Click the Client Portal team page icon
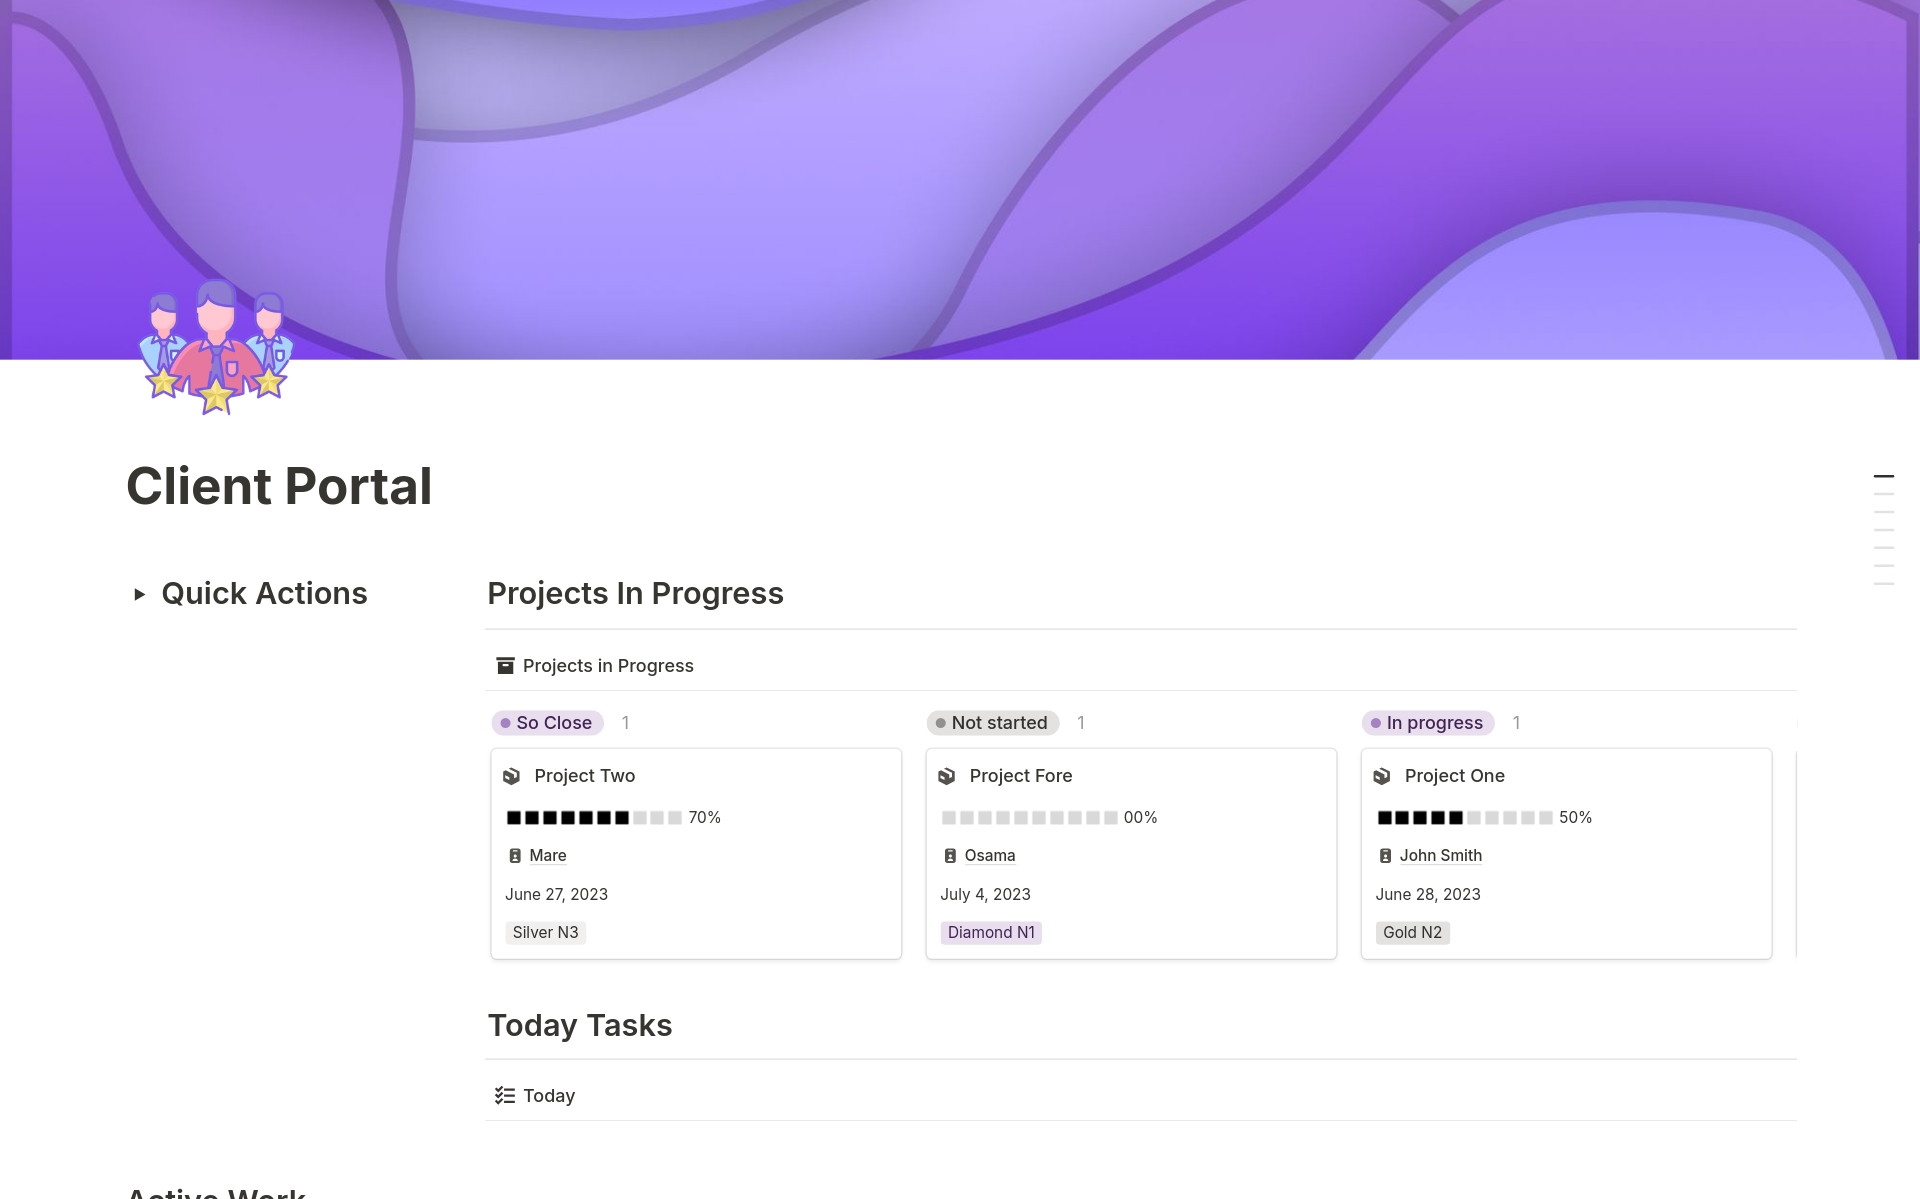Image resolution: width=1920 pixels, height=1199 pixels. point(216,346)
